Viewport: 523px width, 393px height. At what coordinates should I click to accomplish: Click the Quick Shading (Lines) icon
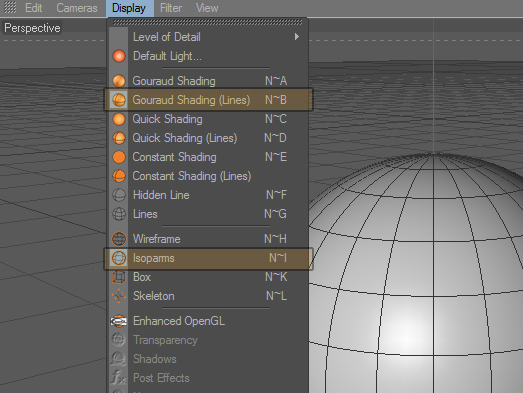click(119, 138)
